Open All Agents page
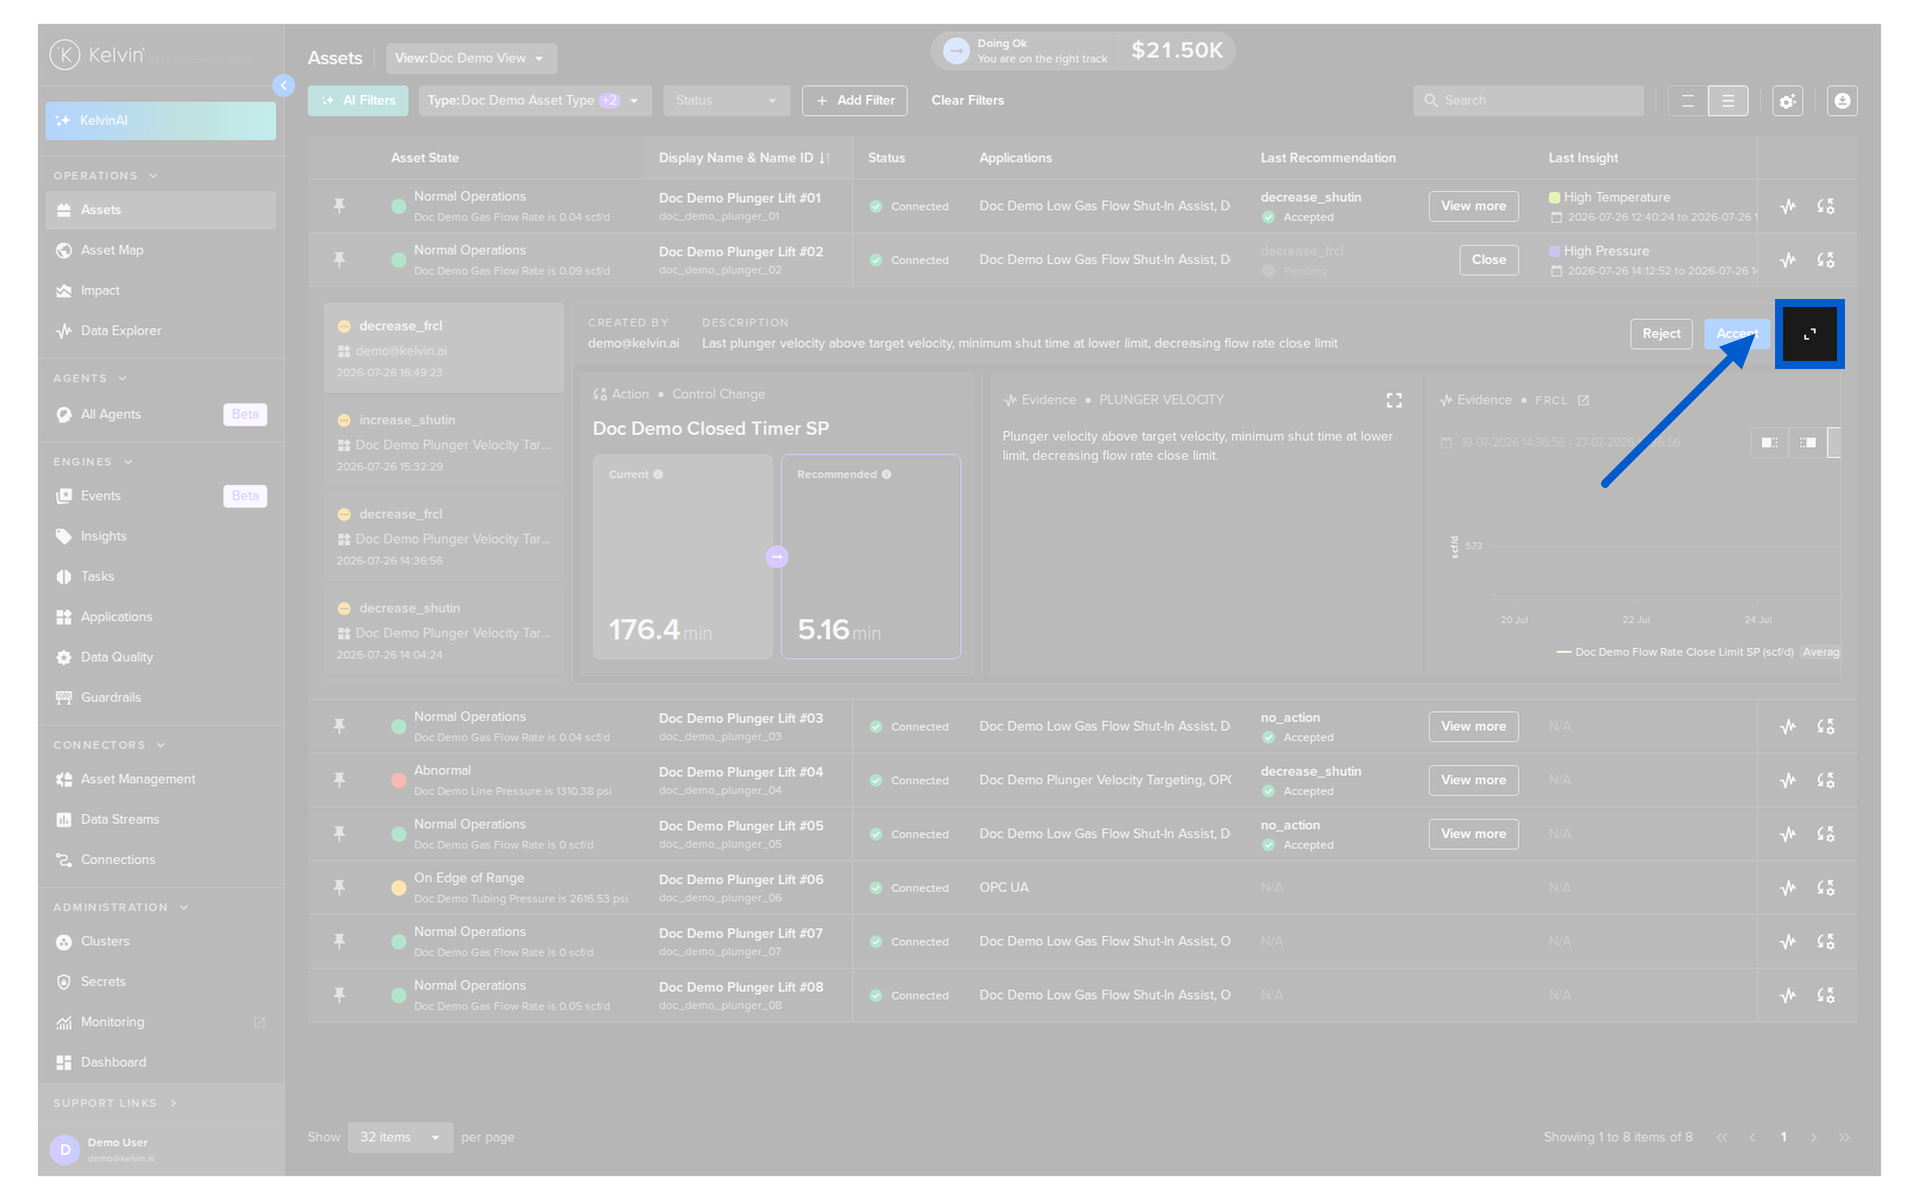Viewport: 1920px width, 1200px height. 160,414
